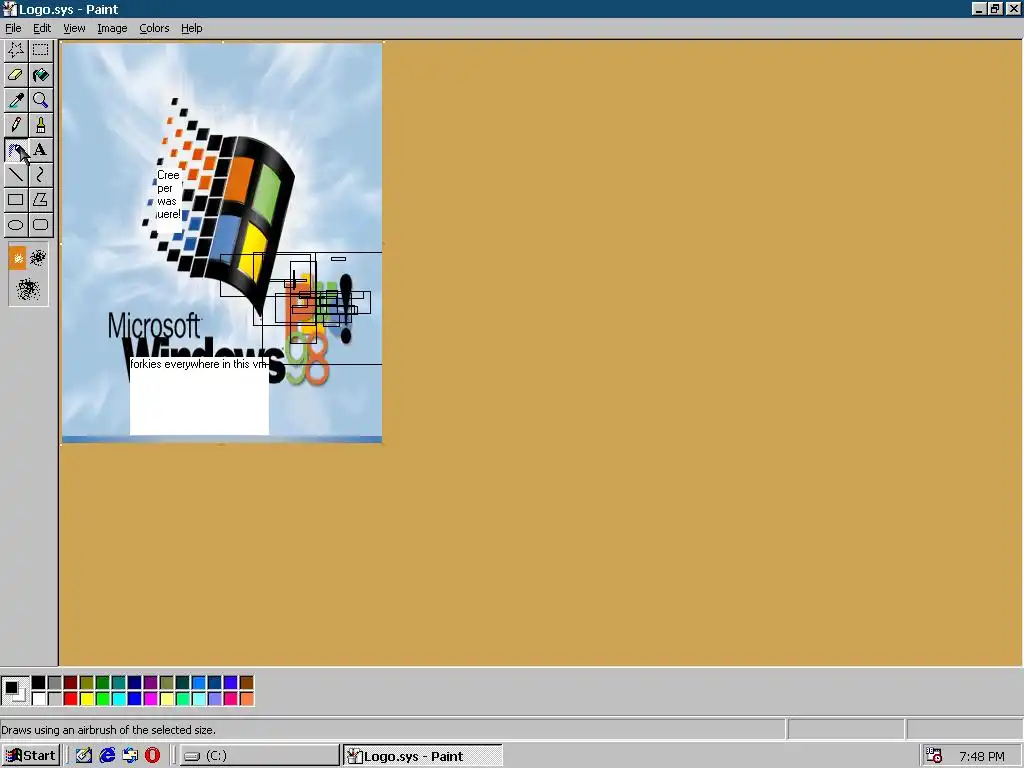The width and height of the screenshot is (1024, 768).
Task: Choose the purple swatch
Action: coord(151,683)
